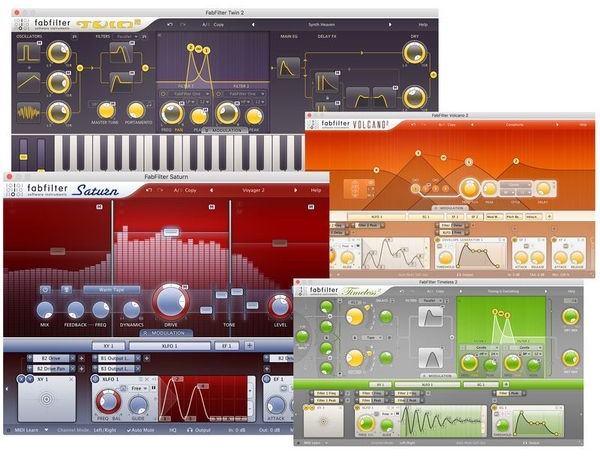Click the Voyager 2 preset name in Saturn
This screenshot has height=456, width=600.
click(253, 190)
